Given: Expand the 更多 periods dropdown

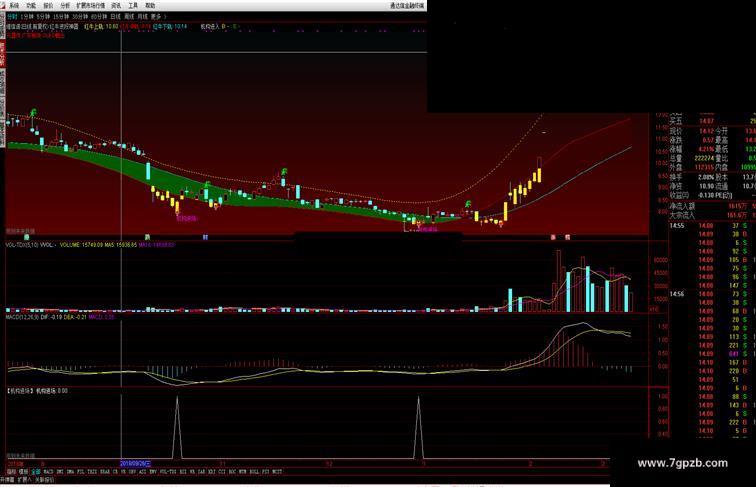Looking at the screenshot, I should point(158,16).
